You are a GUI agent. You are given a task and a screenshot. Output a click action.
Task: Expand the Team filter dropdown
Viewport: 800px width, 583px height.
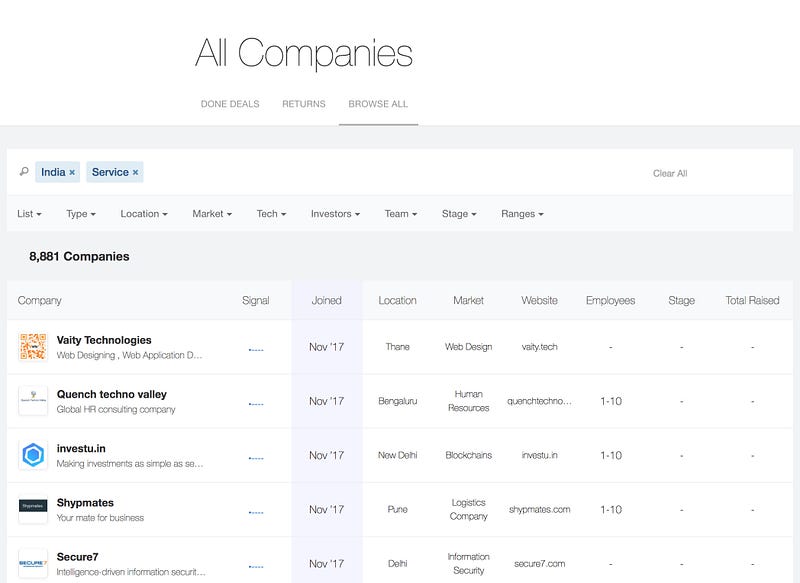(x=401, y=214)
